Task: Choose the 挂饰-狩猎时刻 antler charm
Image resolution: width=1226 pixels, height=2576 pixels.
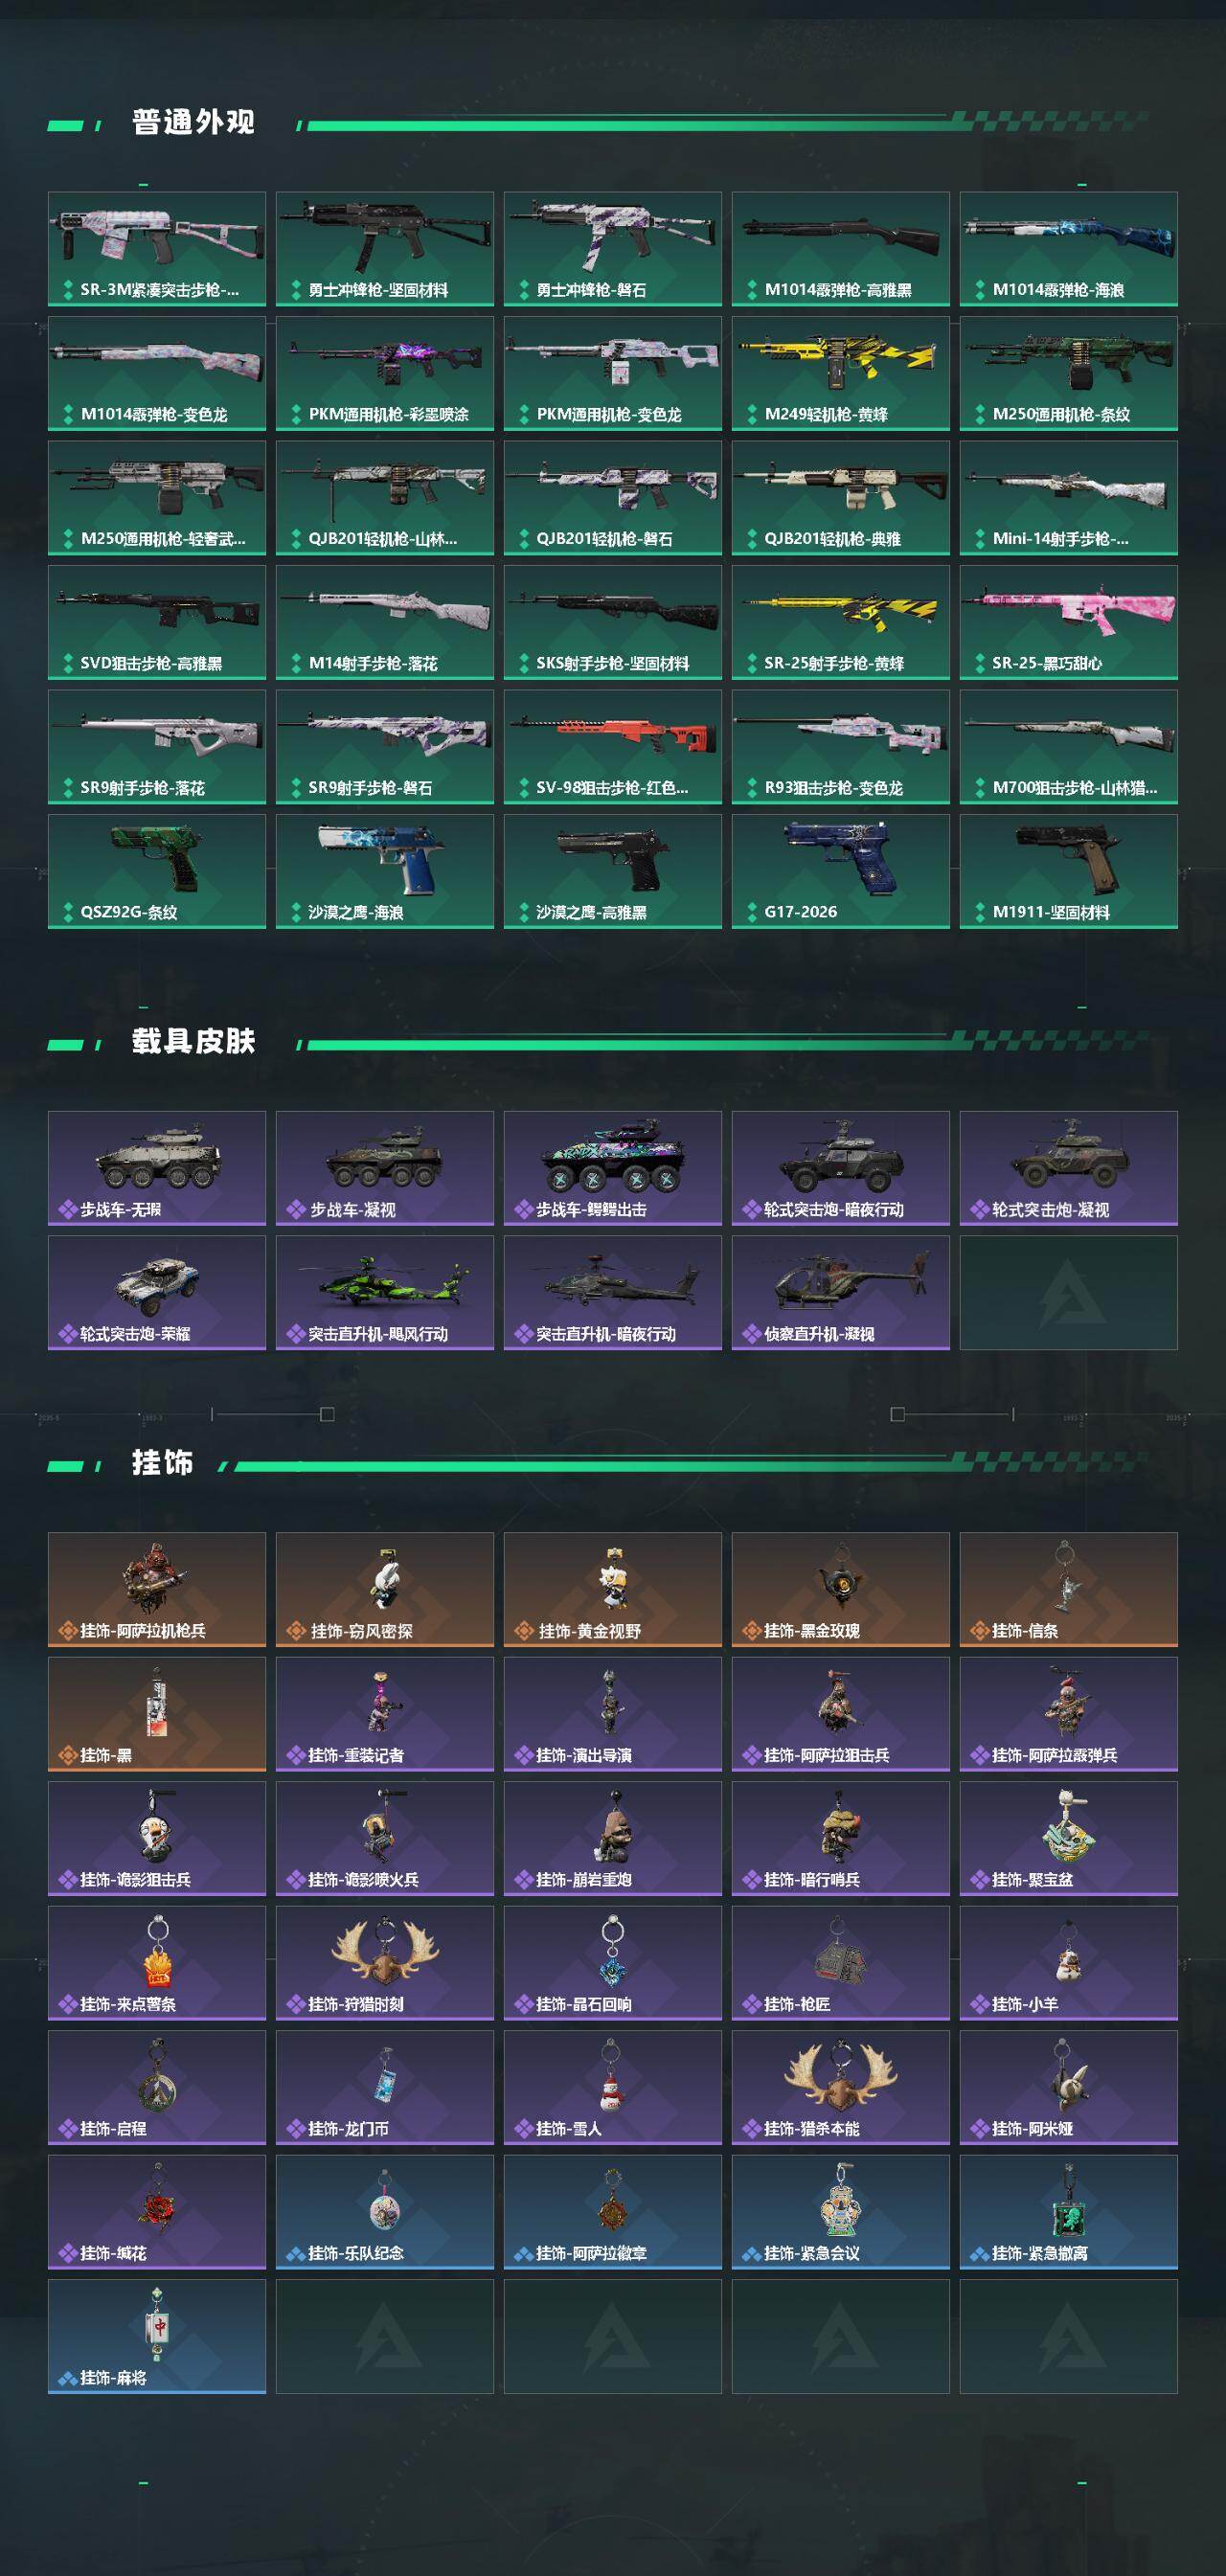Action: coord(384,1963)
